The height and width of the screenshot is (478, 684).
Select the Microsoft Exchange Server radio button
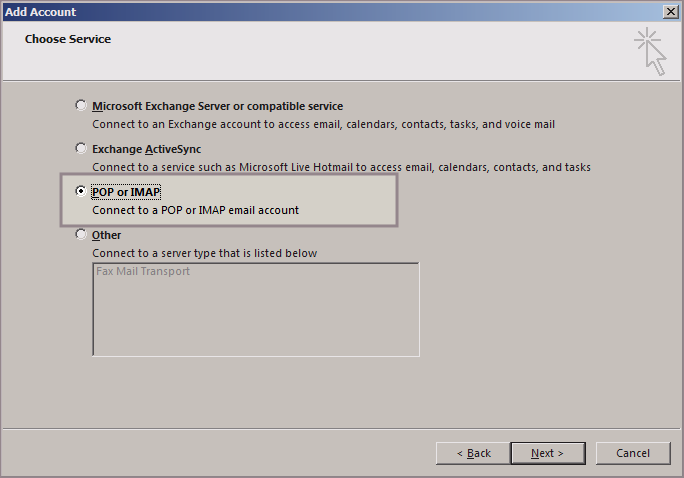tap(81, 105)
